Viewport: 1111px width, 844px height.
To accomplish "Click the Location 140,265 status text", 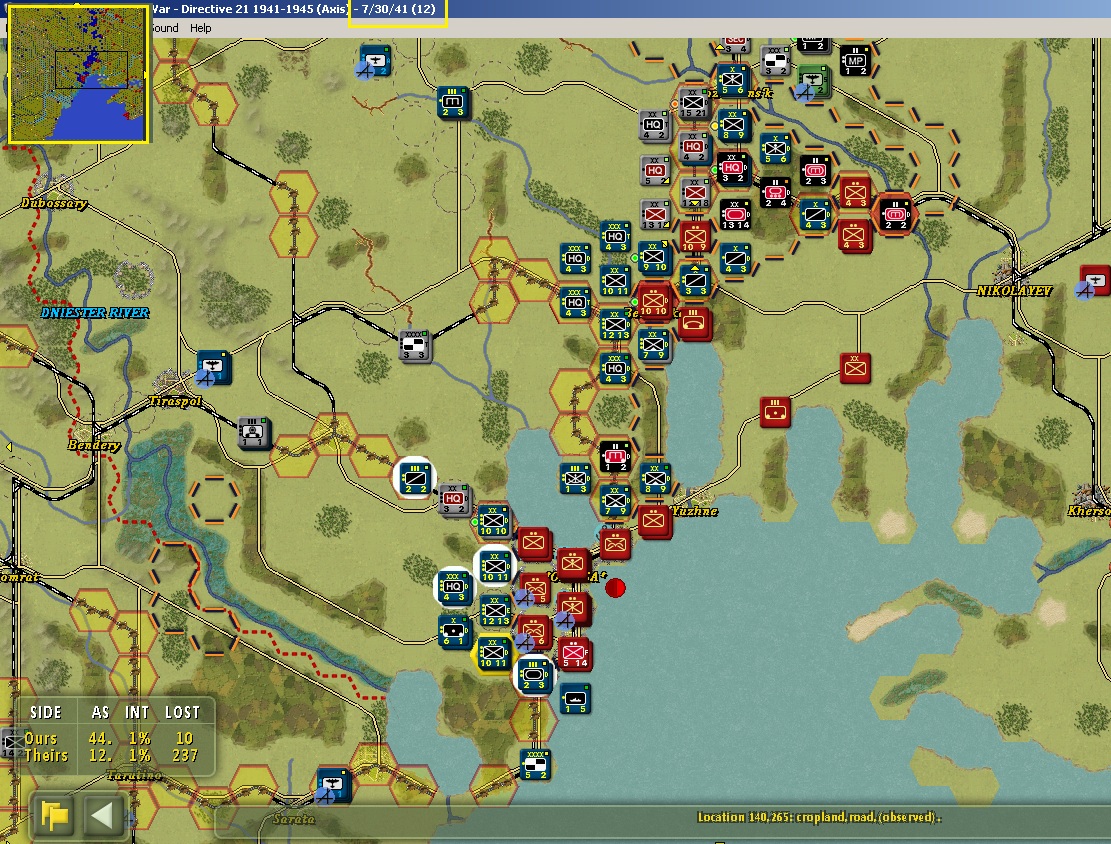I will pos(820,817).
